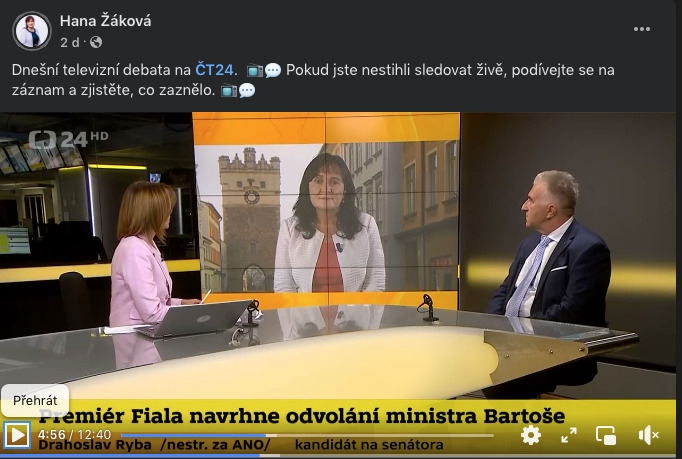Click the public globe audience icon
Viewport: 682px width, 459px height.
pos(96,42)
